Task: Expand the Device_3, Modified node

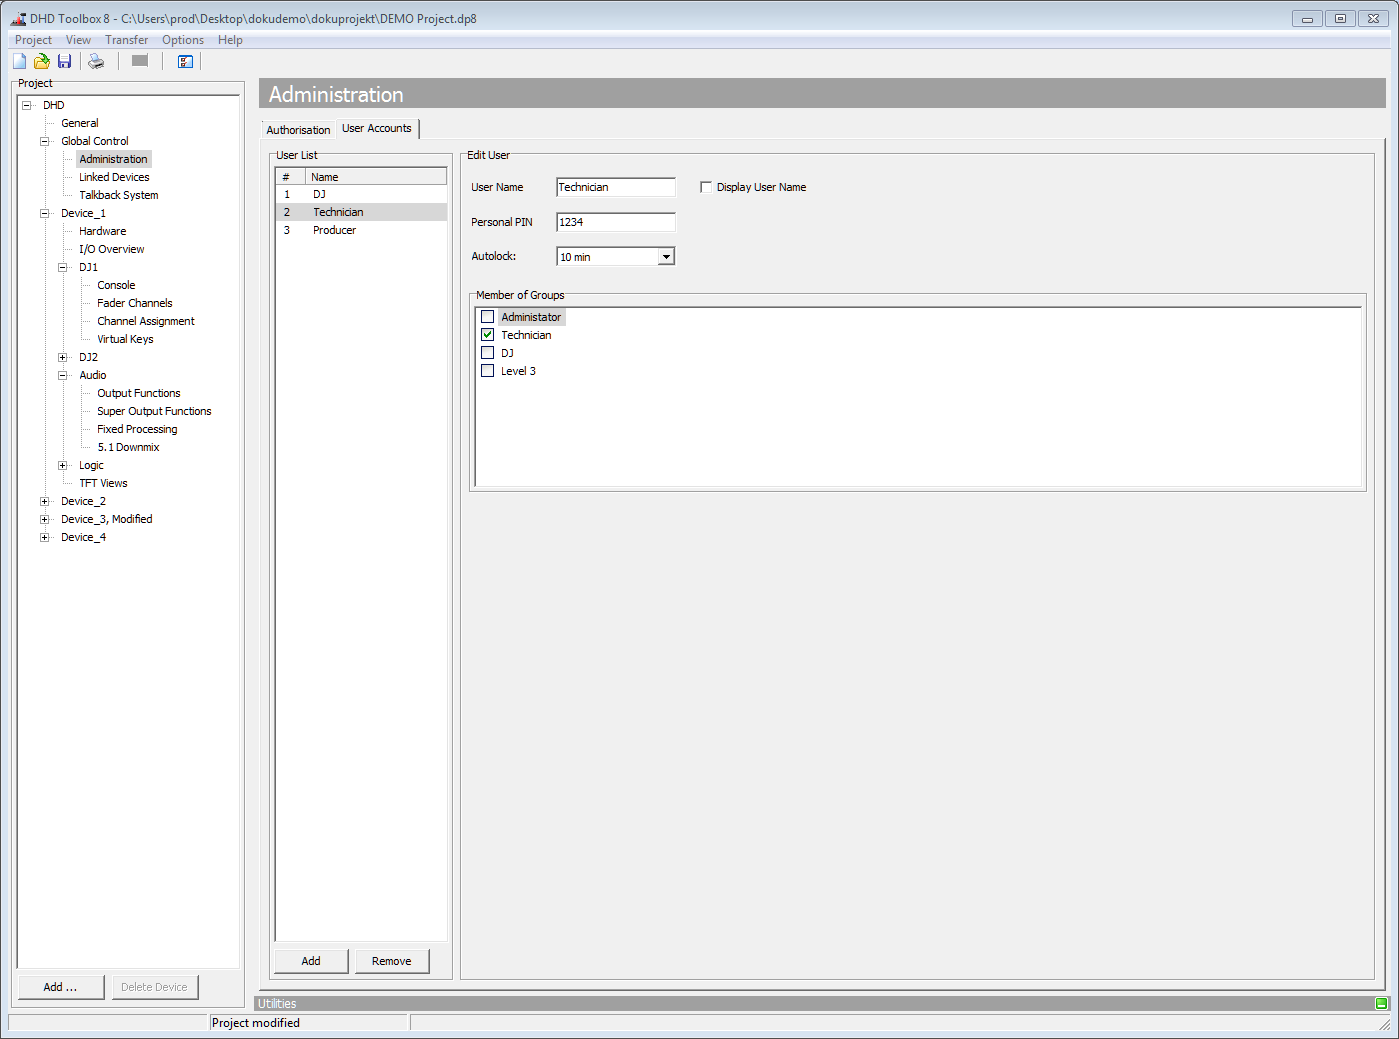Action: pos(44,518)
